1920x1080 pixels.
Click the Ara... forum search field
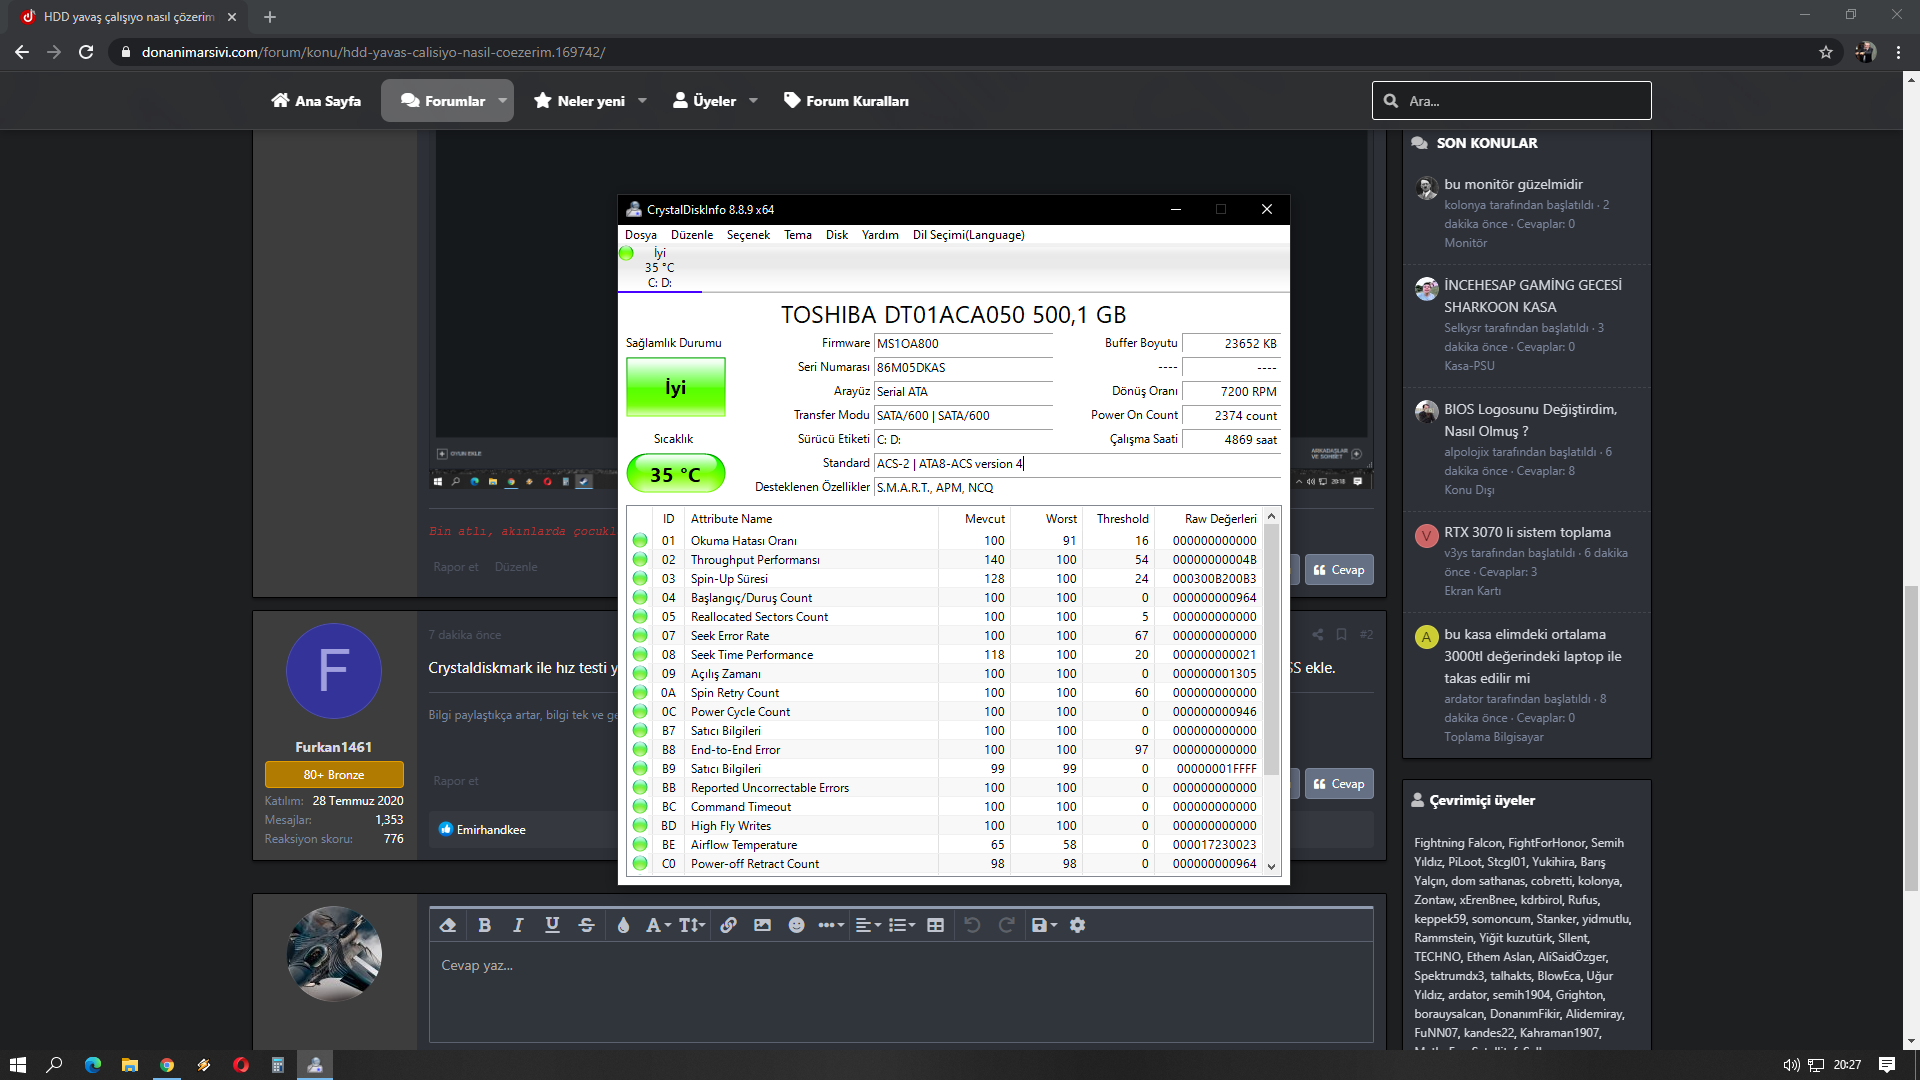coord(1511,101)
